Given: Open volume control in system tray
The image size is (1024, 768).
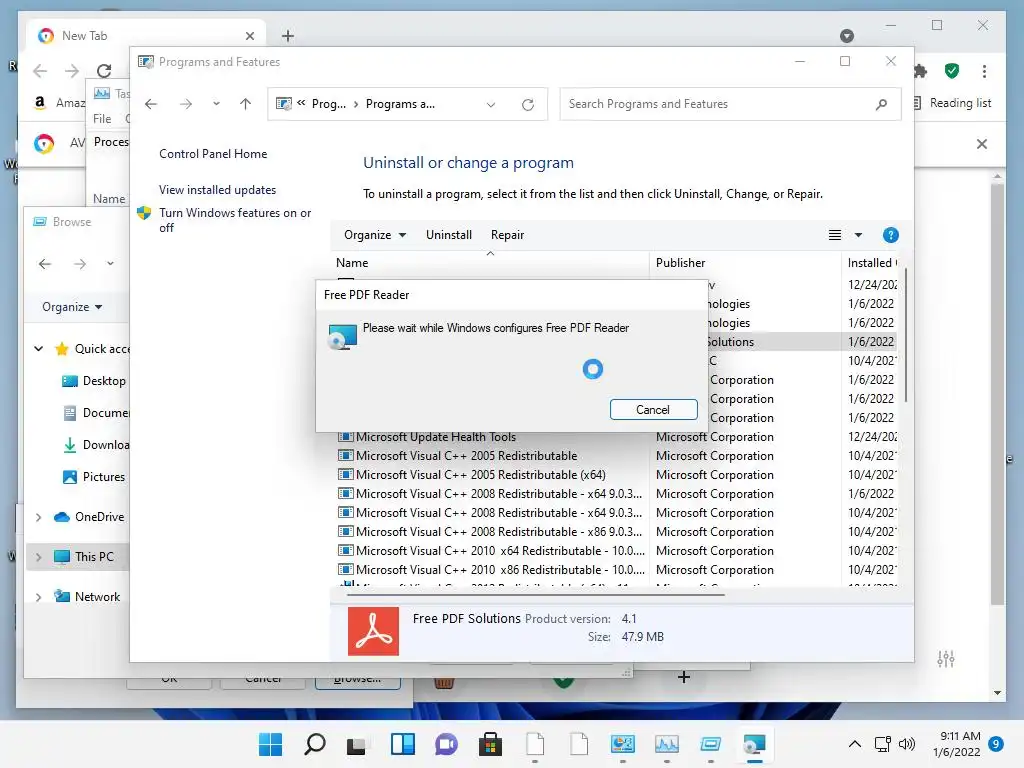Looking at the screenshot, I should 906,744.
